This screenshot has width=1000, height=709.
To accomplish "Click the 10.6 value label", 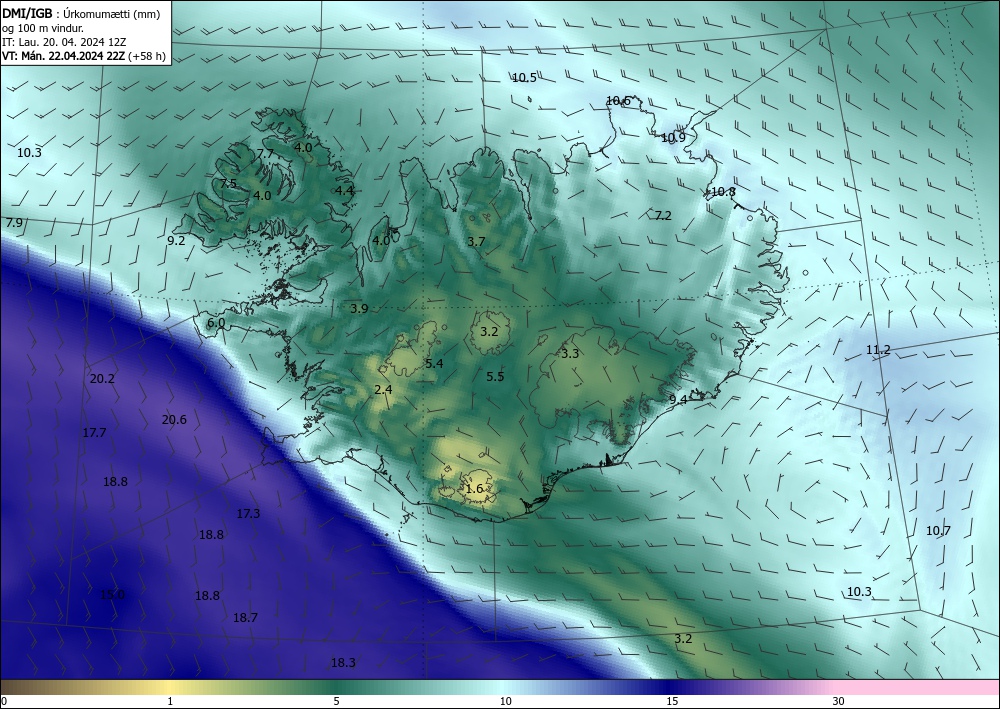I will tap(618, 101).
